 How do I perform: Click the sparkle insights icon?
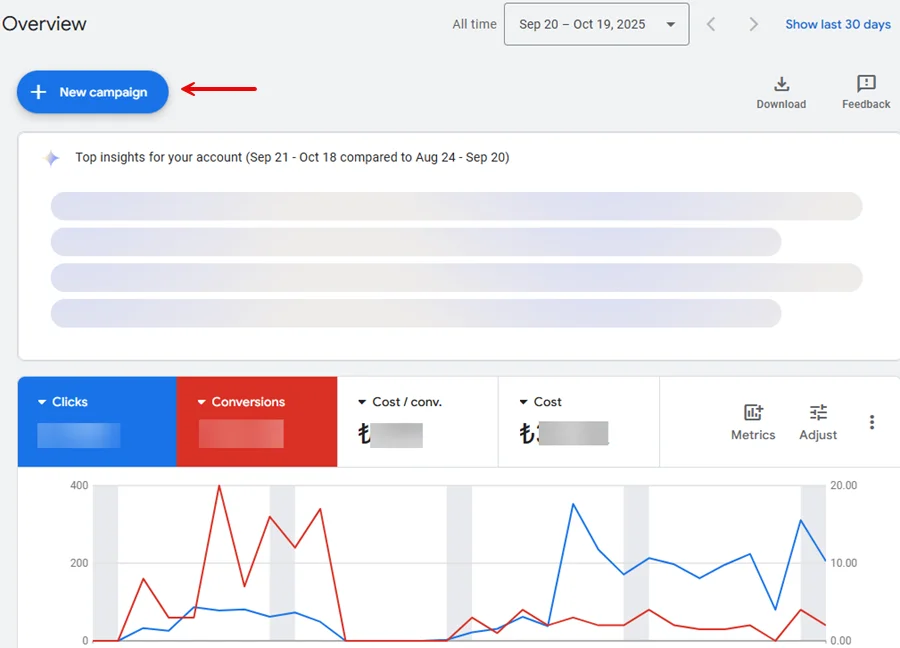pos(51,158)
